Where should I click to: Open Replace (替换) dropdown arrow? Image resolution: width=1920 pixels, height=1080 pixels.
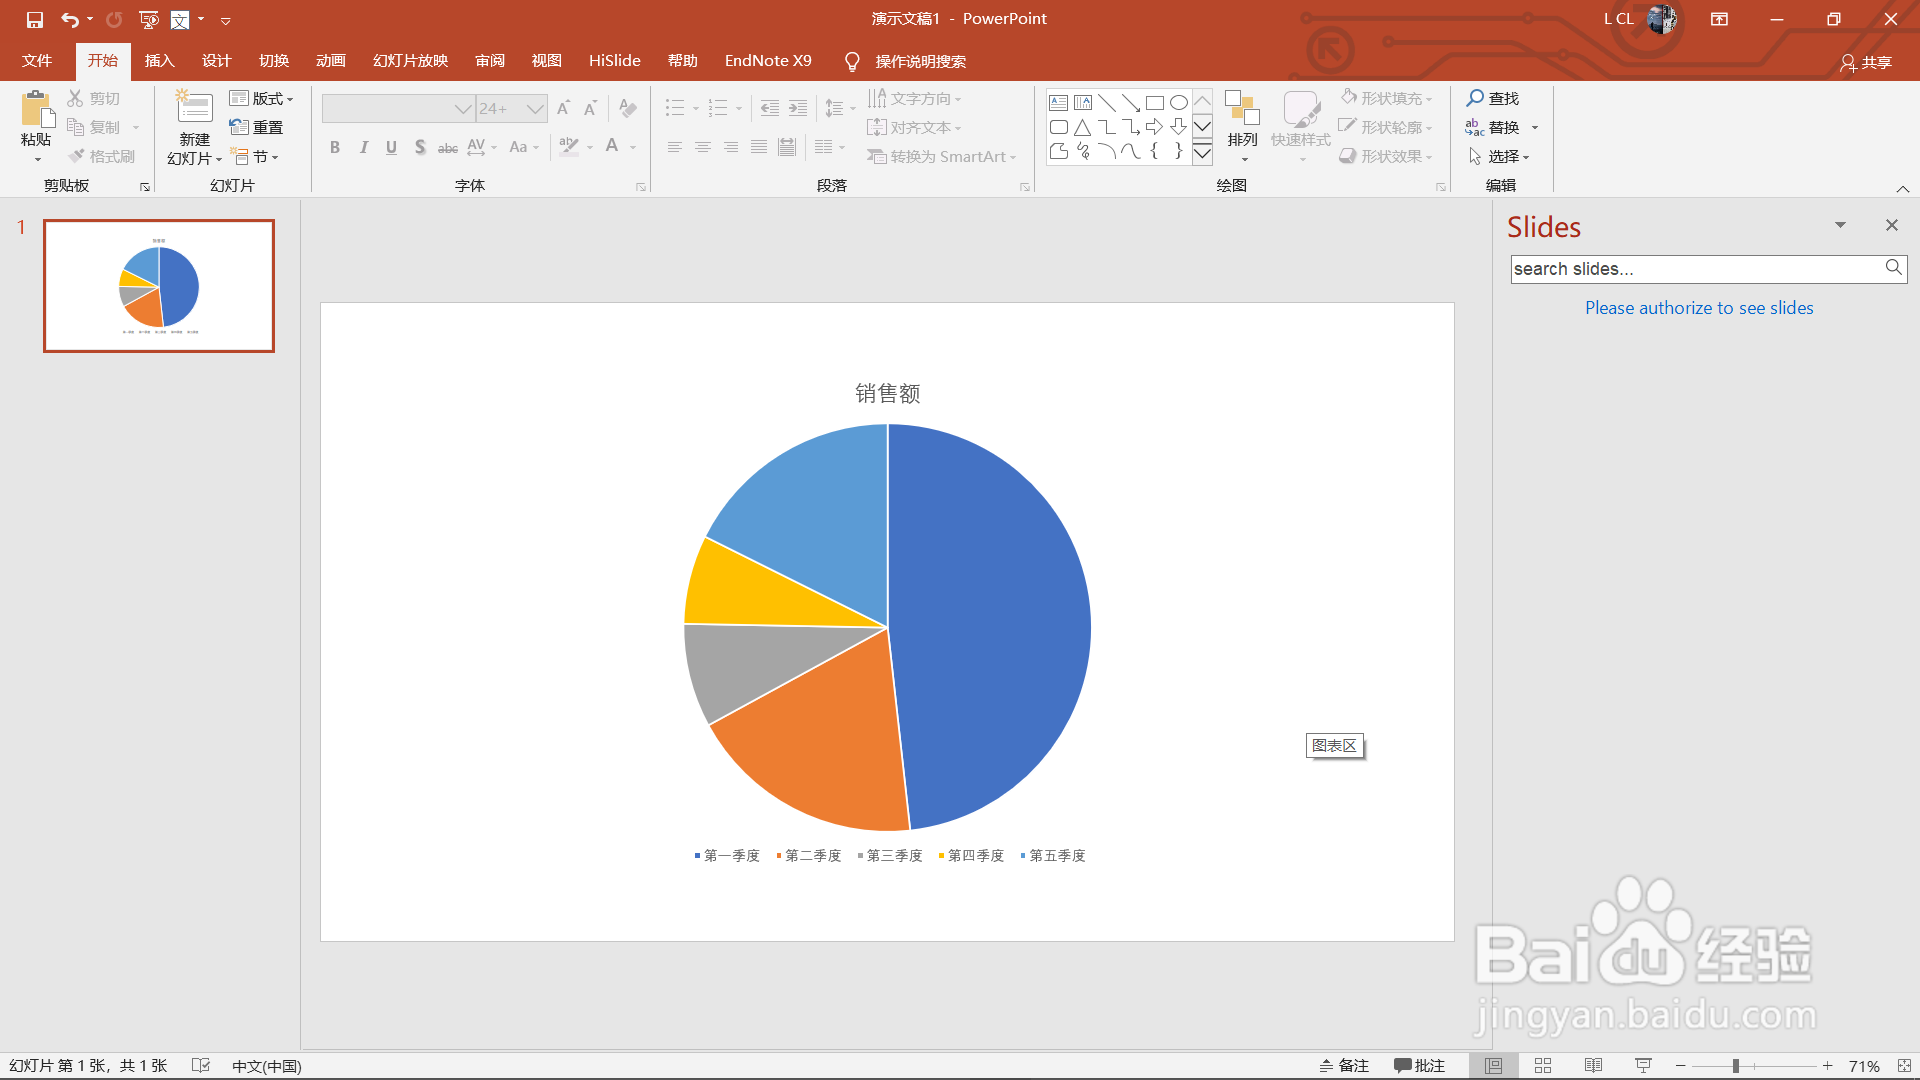(1535, 128)
